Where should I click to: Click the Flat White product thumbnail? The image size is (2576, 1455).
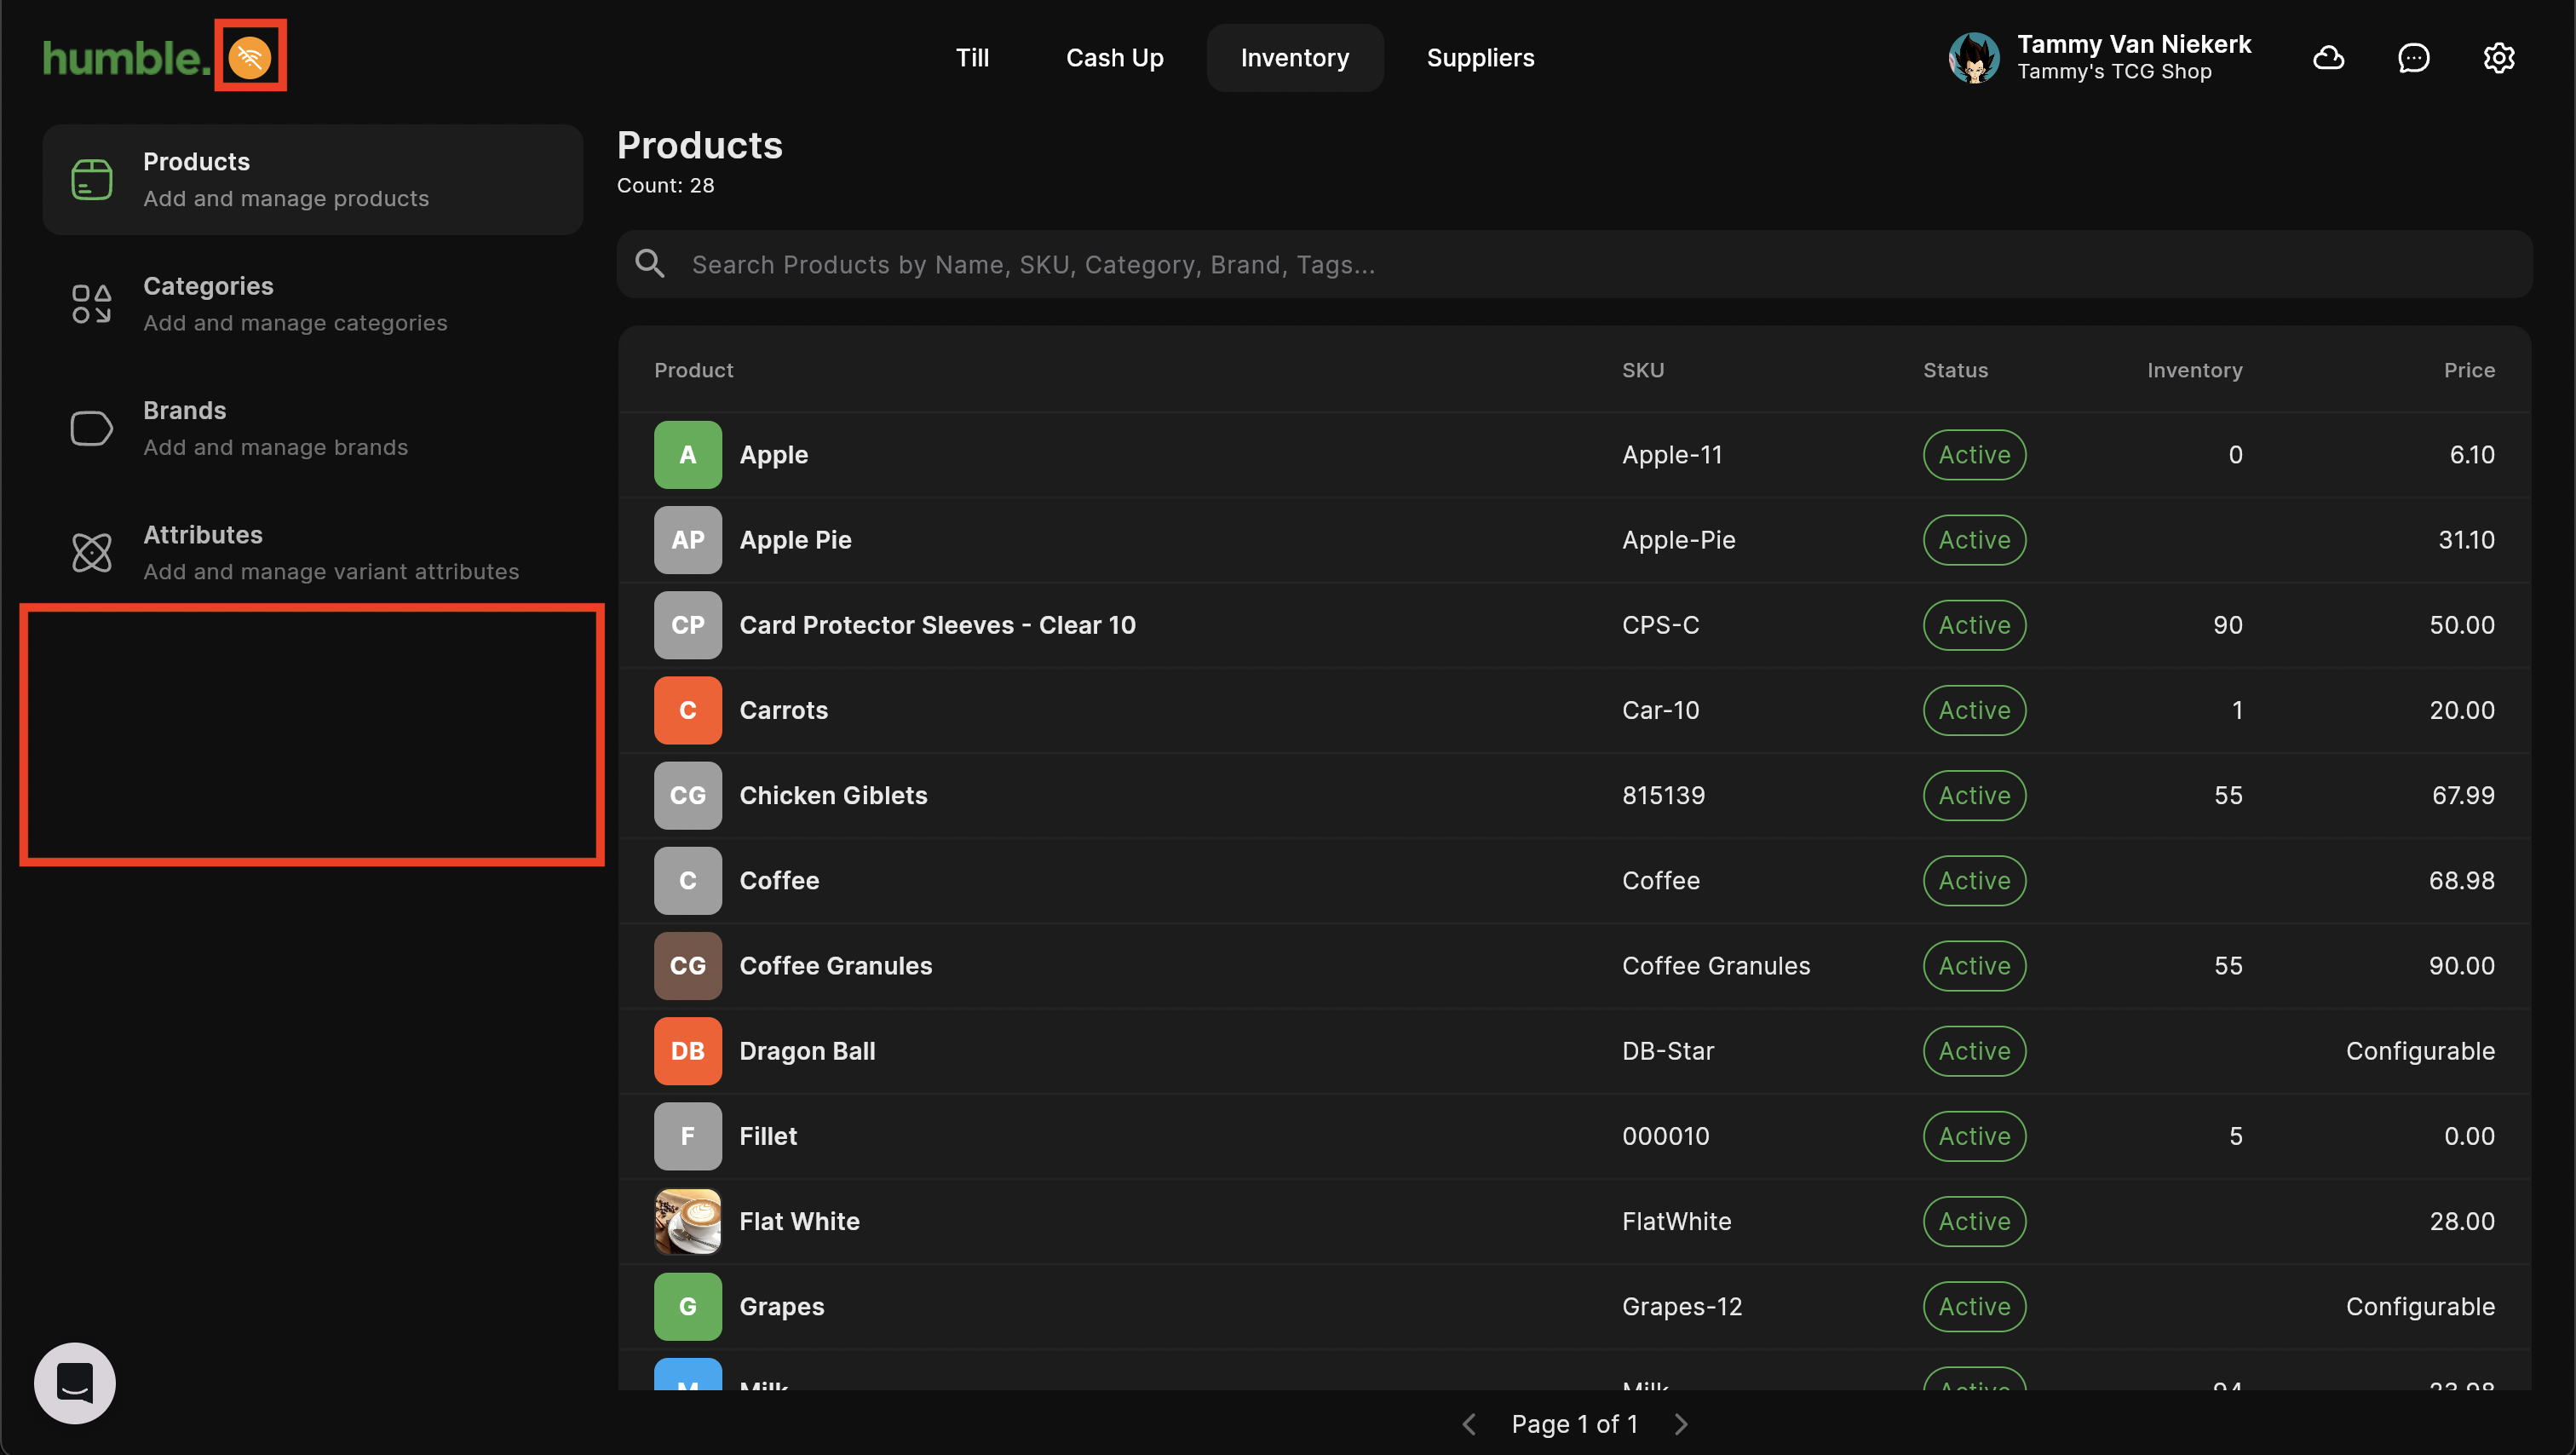point(688,1221)
